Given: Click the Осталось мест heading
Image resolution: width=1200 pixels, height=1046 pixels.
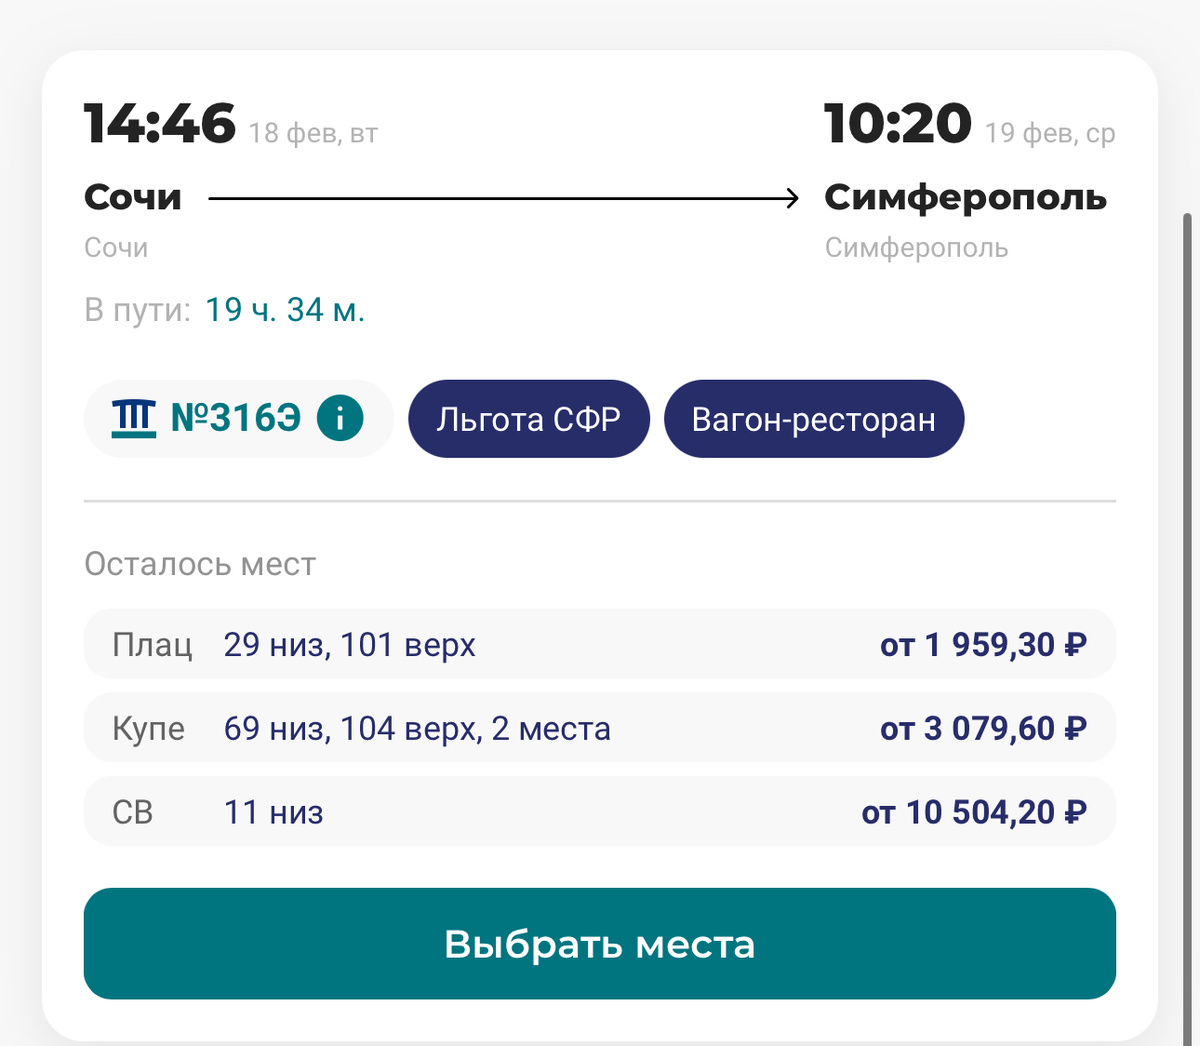Looking at the screenshot, I should pyautogui.click(x=199, y=564).
